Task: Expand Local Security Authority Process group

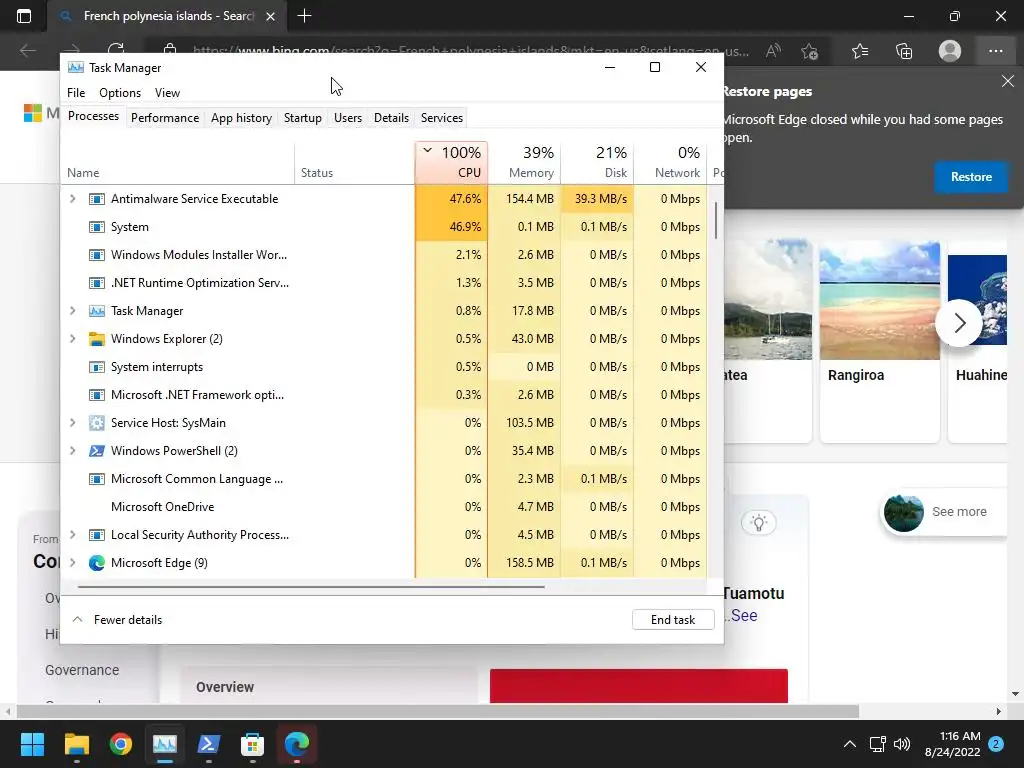Action: coord(72,535)
